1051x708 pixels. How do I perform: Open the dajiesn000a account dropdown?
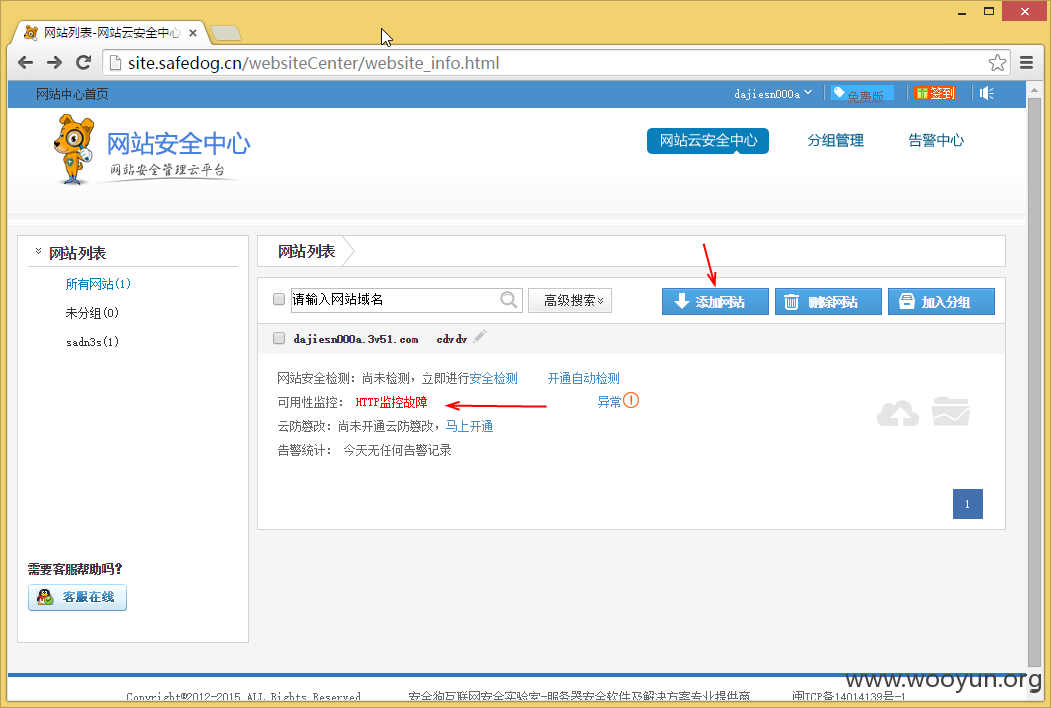pyautogui.click(x=773, y=94)
